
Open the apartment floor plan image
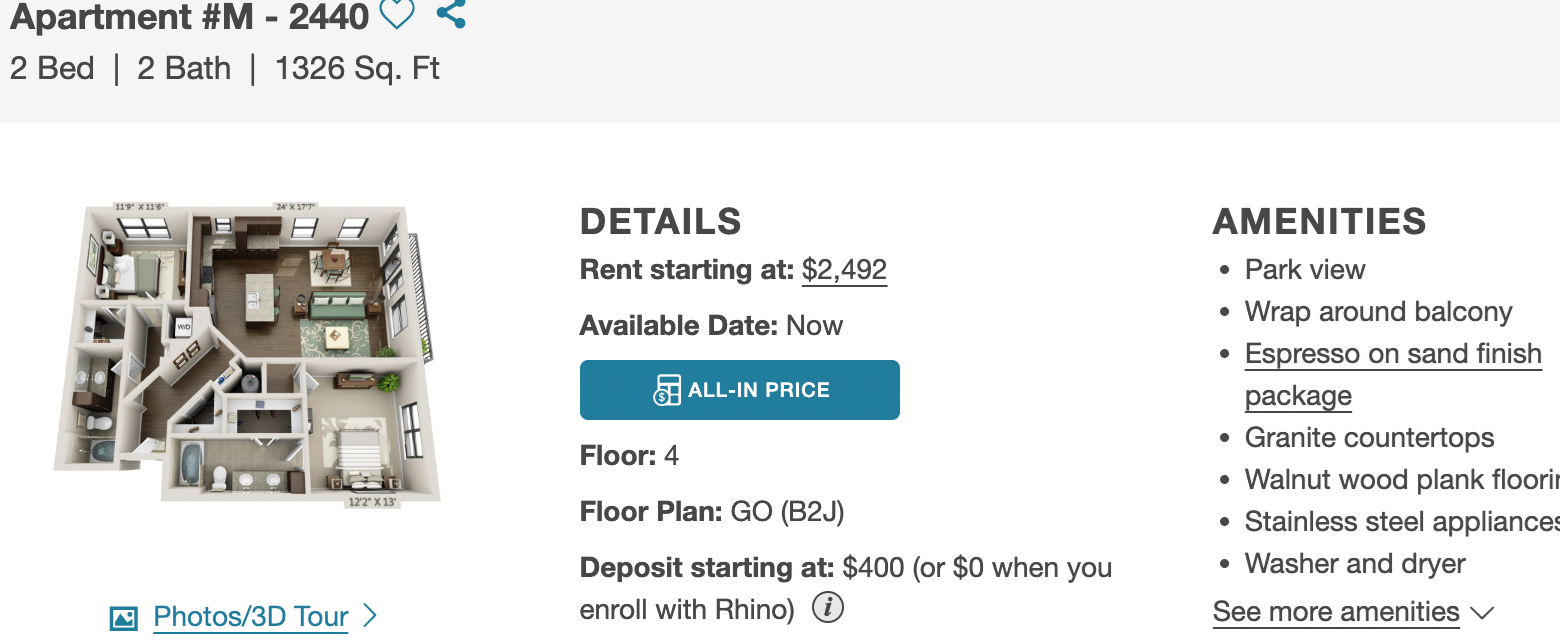tap(247, 355)
